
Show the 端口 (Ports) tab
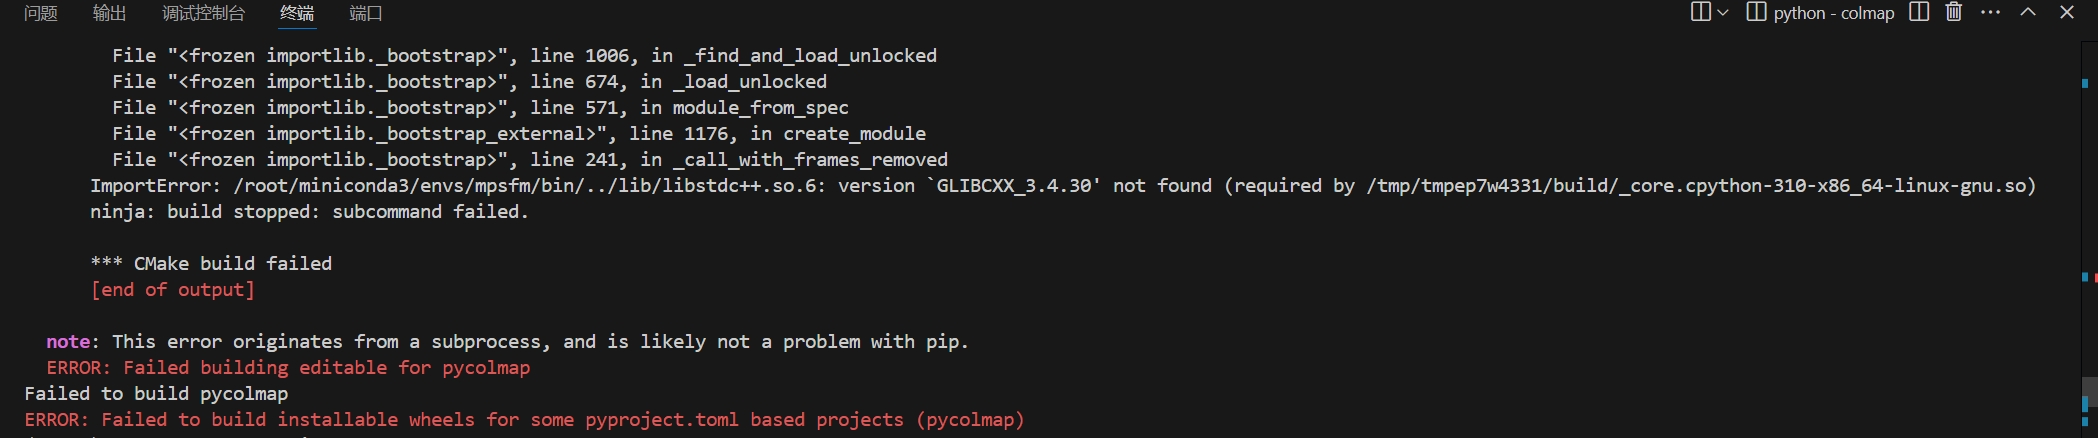tap(366, 13)
